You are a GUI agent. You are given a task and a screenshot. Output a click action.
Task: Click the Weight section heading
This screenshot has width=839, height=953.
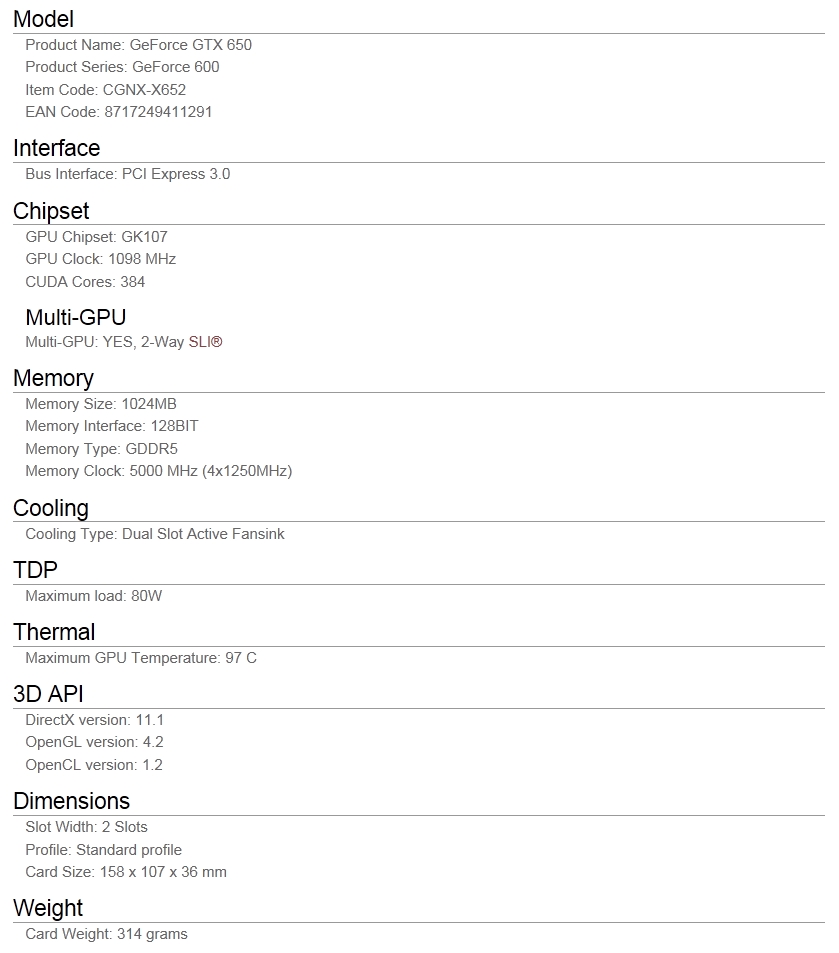[48, 908]
